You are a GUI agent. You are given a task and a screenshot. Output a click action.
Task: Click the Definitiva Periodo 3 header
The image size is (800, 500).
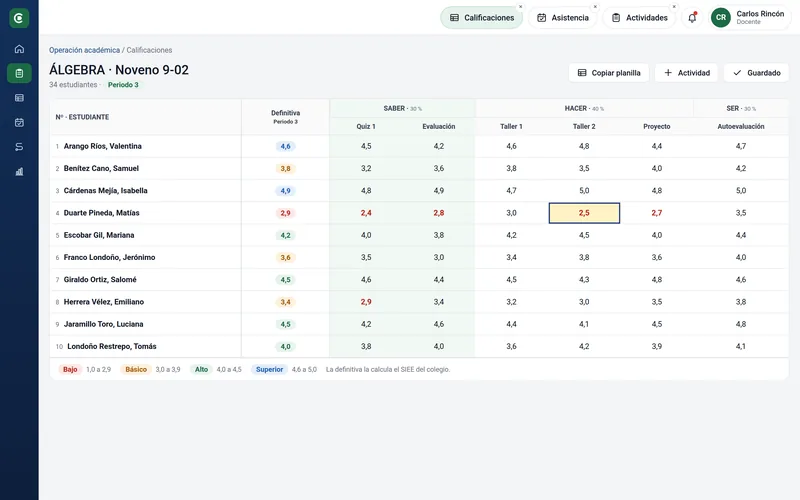285,117
